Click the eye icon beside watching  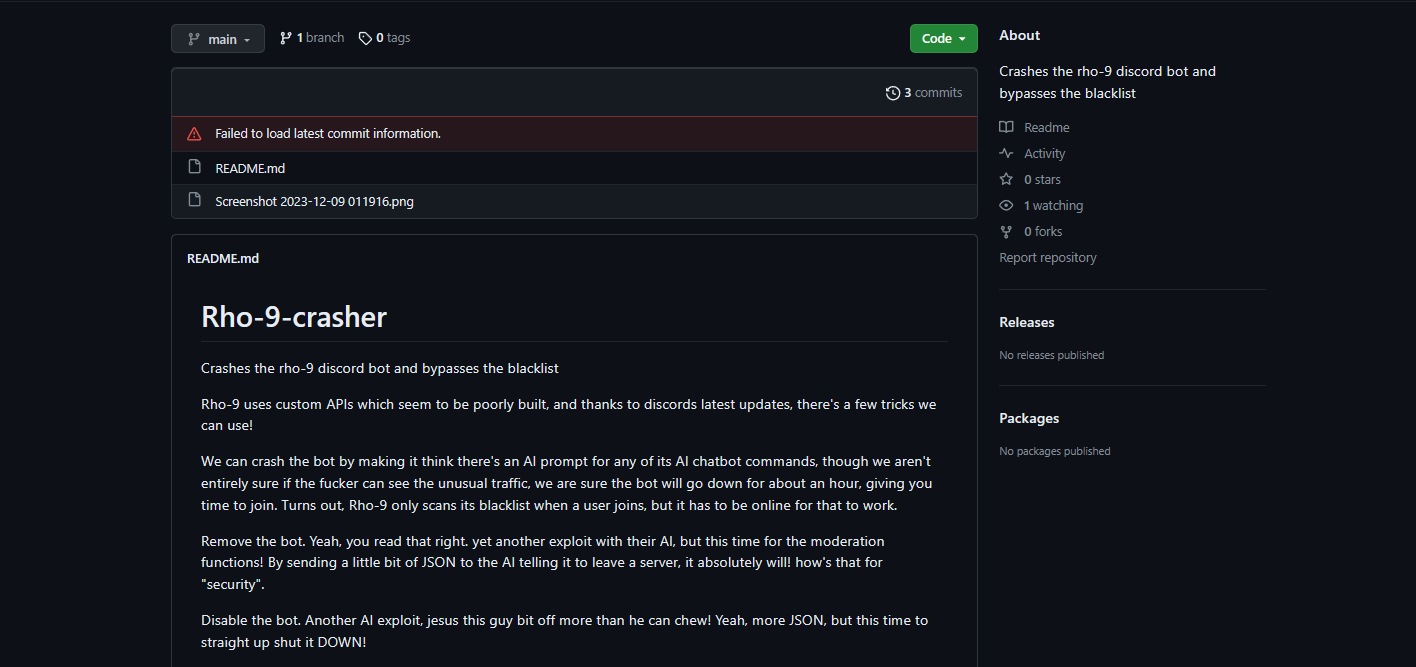coord(1006,206)
